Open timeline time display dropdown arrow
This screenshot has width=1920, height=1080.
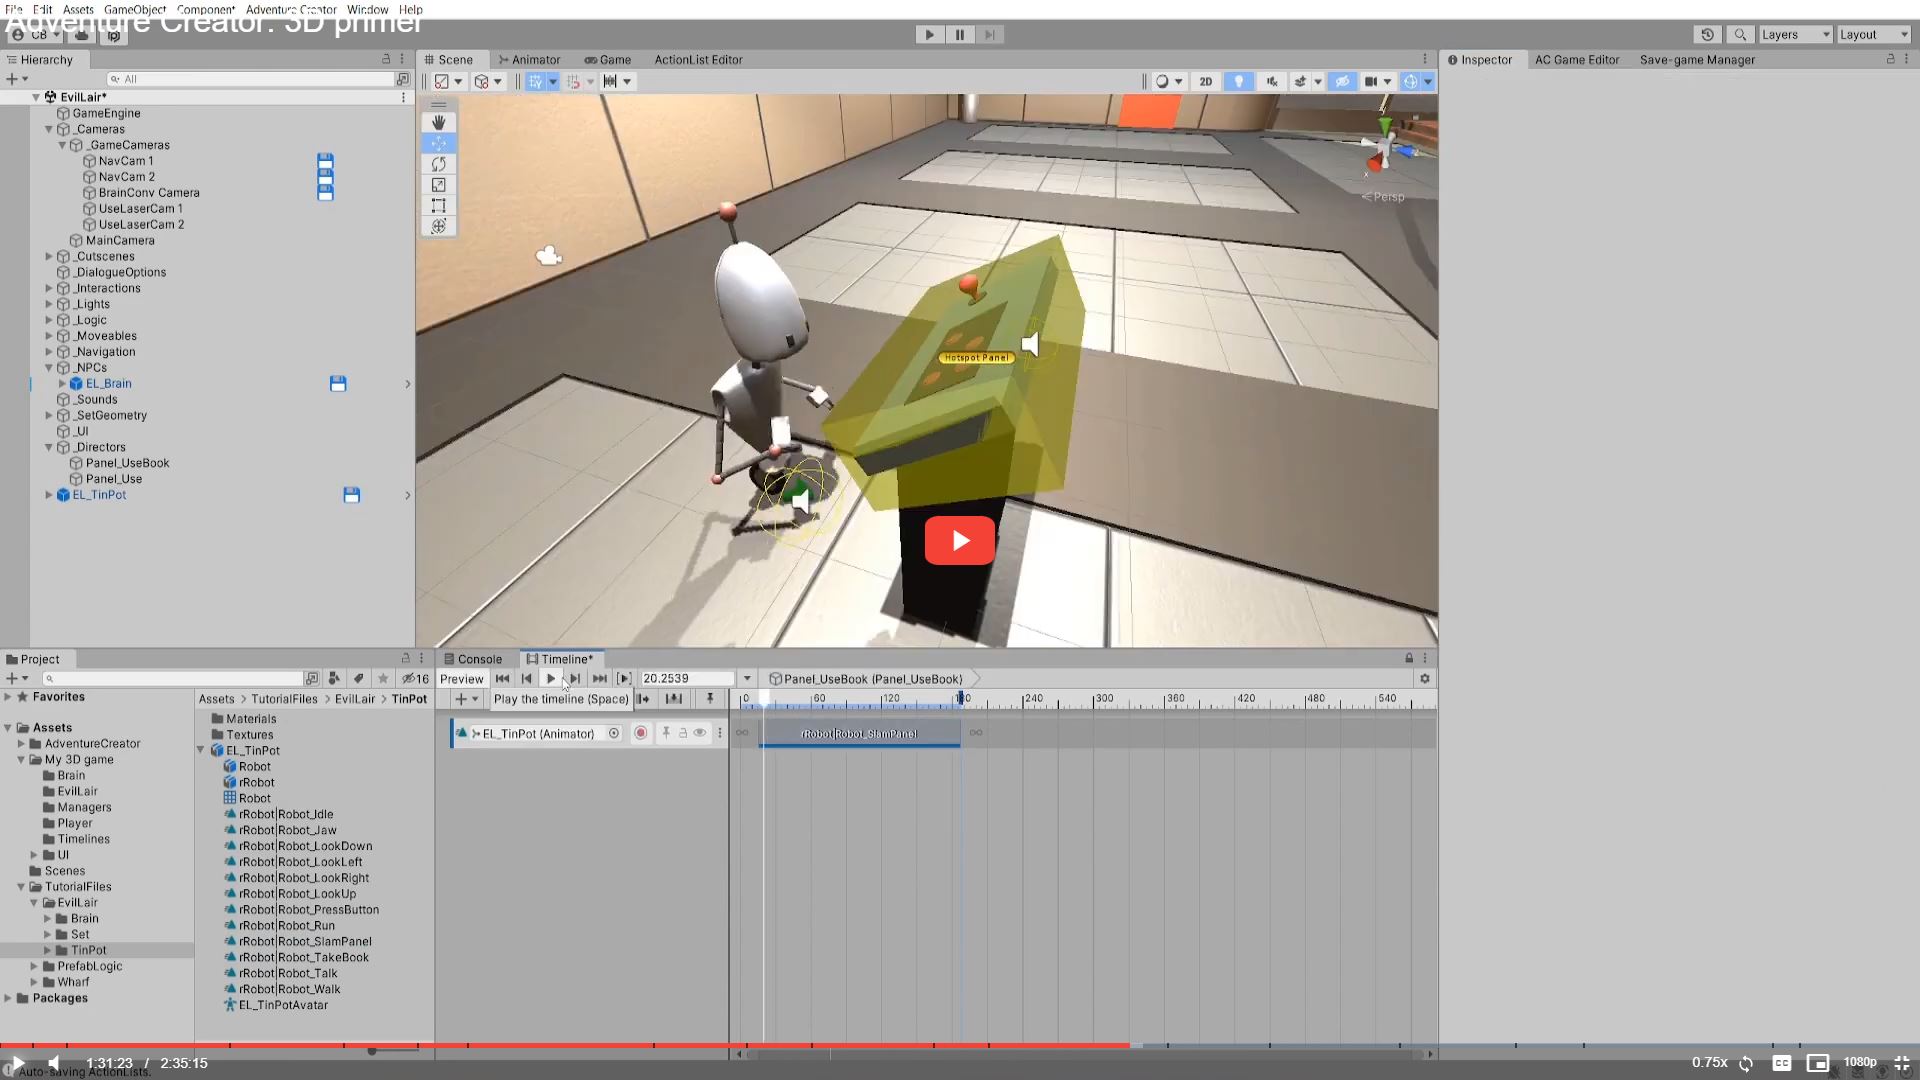[x=747, y=679]
